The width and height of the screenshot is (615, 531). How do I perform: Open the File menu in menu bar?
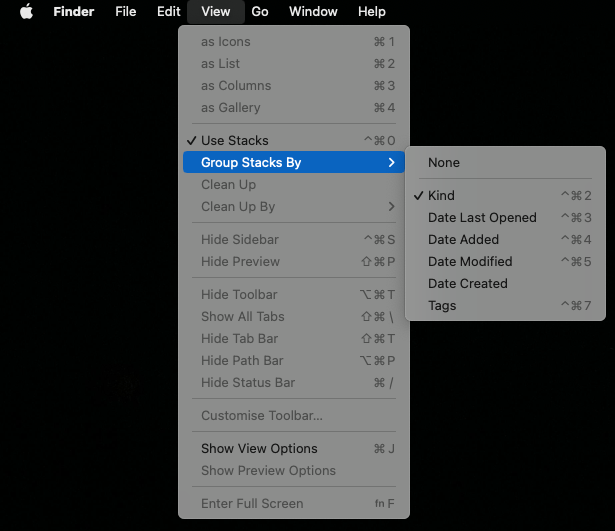(126, 12)
